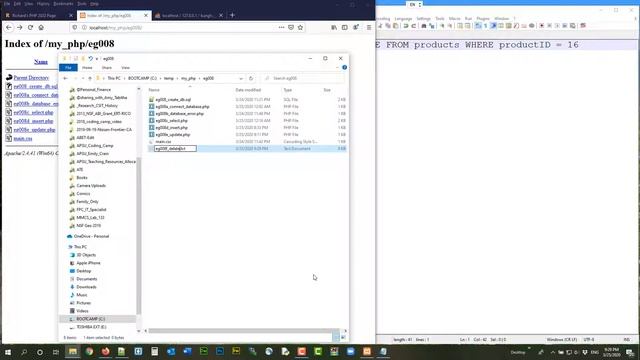The height and width of the screenshot is (360, 640).
Task: Bookmark this page with the star icon
Action: coord(300,27)
